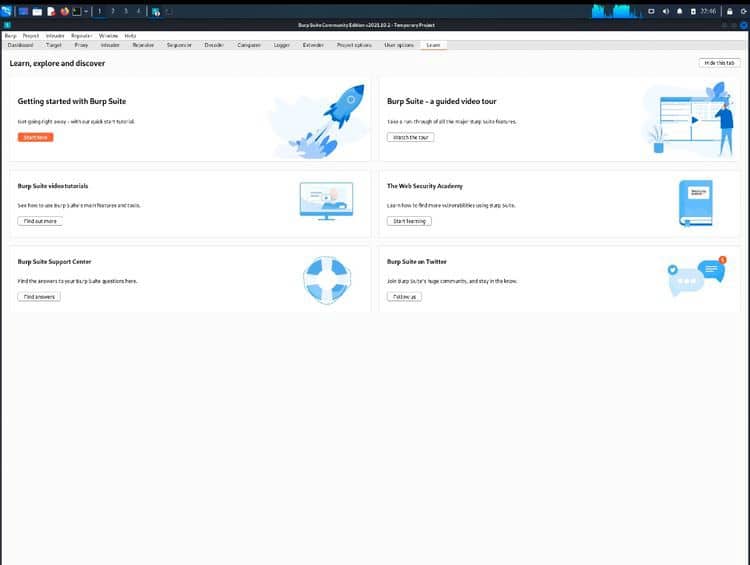750x565 pixels.
Task: Switch to workspace 3
Action: 126,11
